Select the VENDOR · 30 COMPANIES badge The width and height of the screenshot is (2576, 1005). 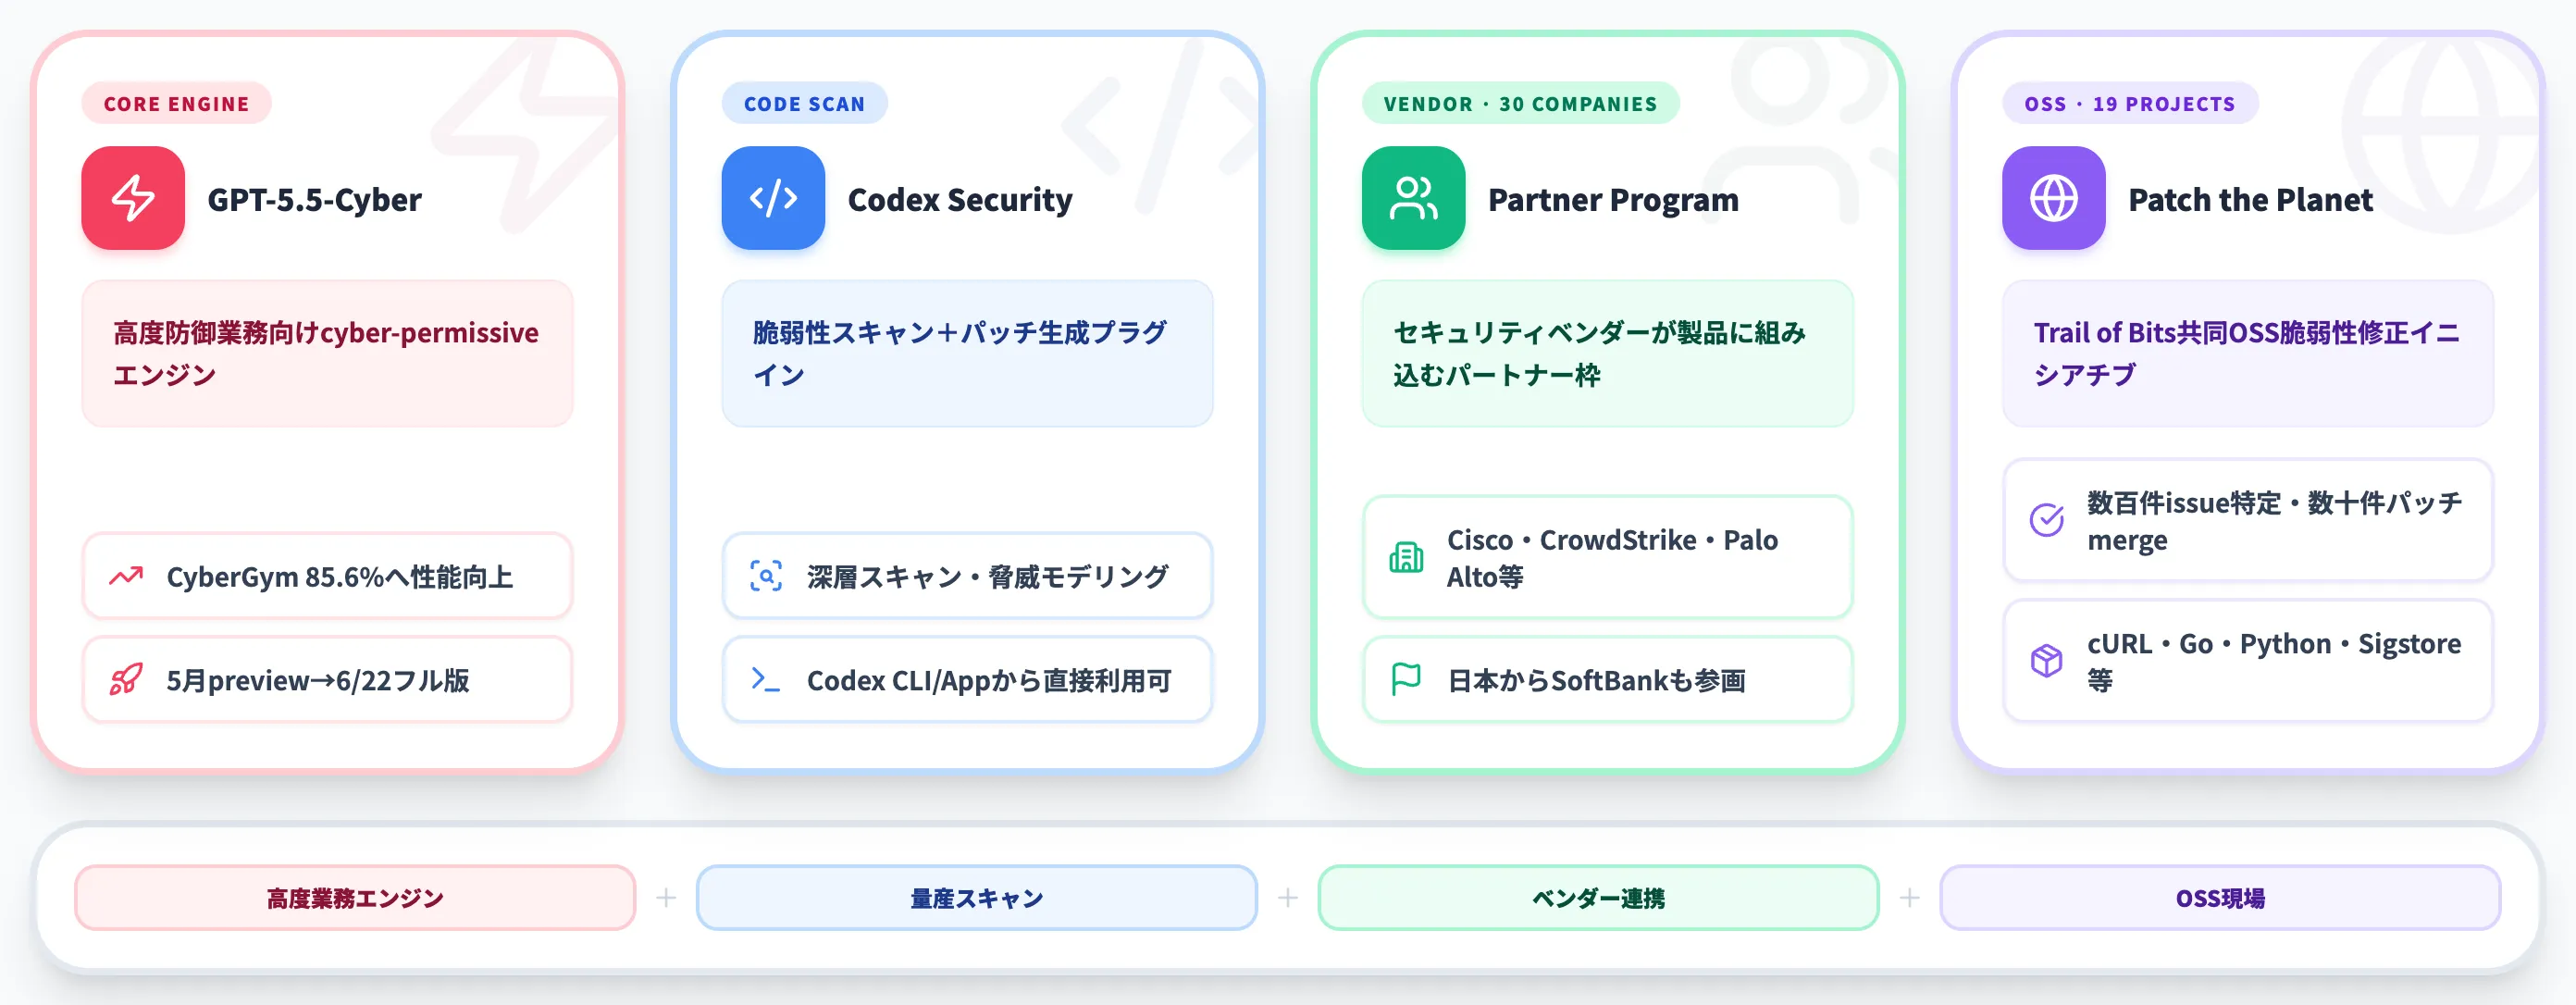click(x=1520, y=104)
